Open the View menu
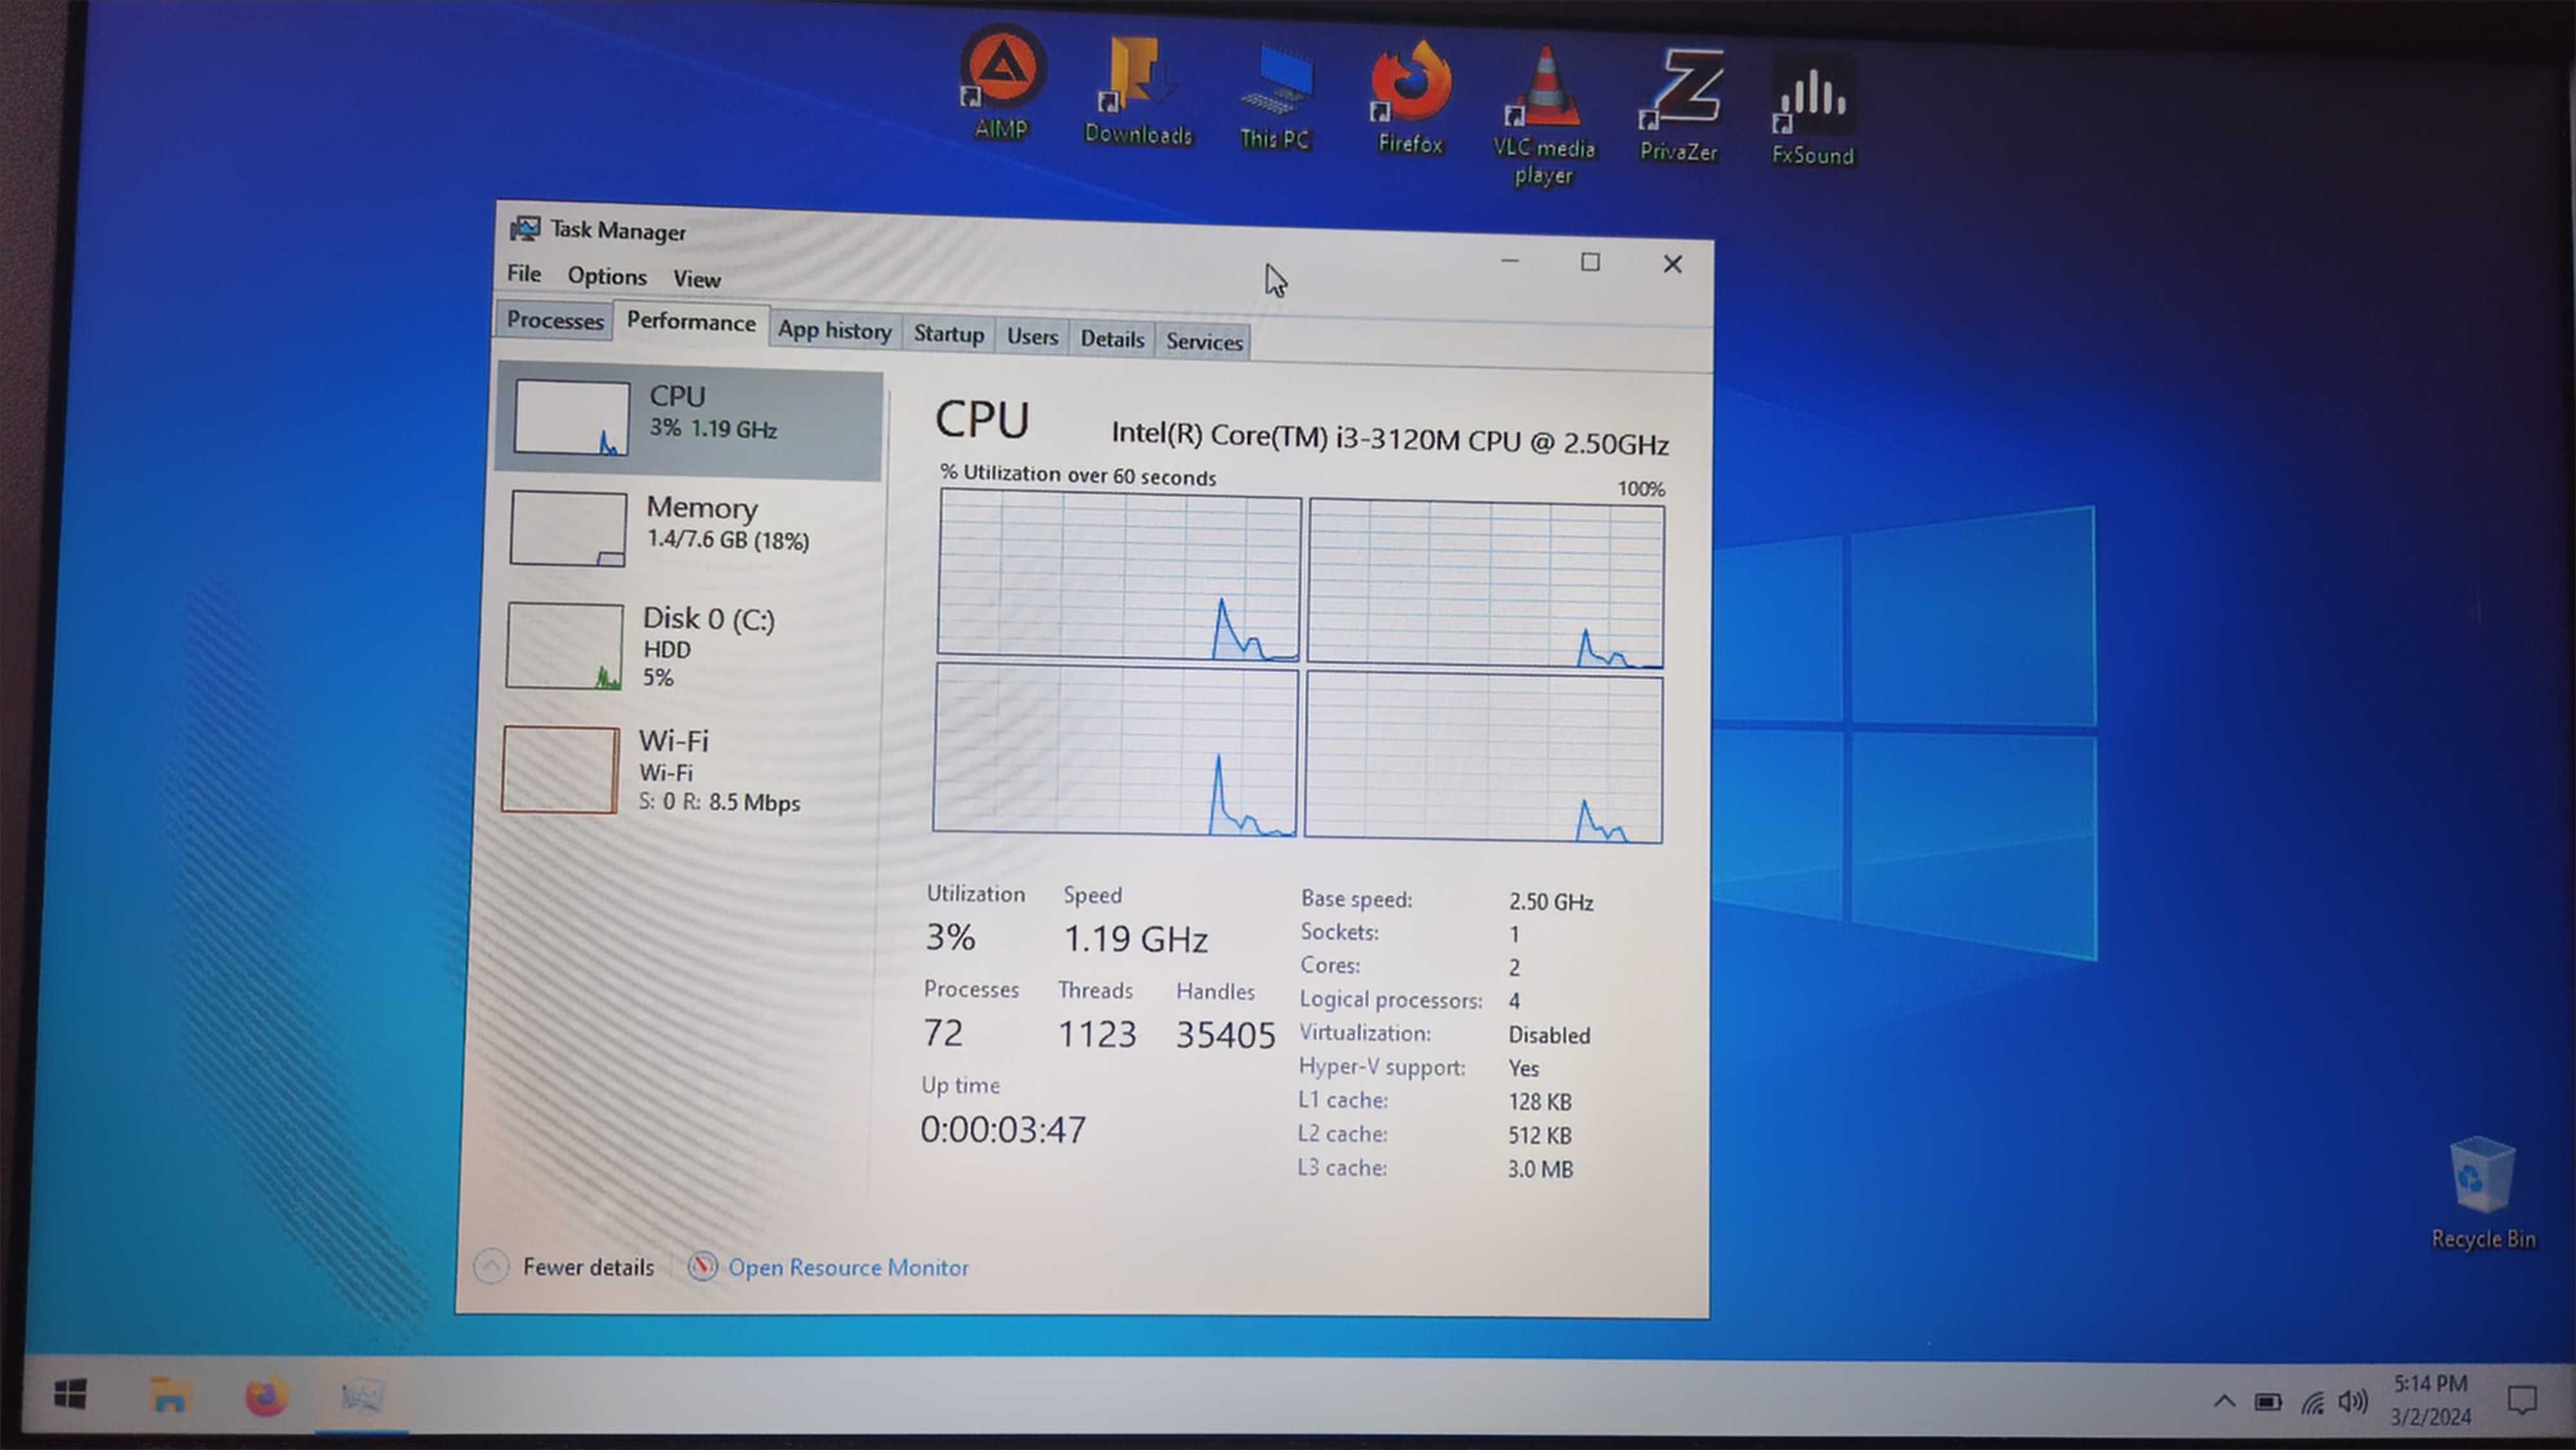The image size is (2576, 1450). pyautogui.click(x=697, y=278)
